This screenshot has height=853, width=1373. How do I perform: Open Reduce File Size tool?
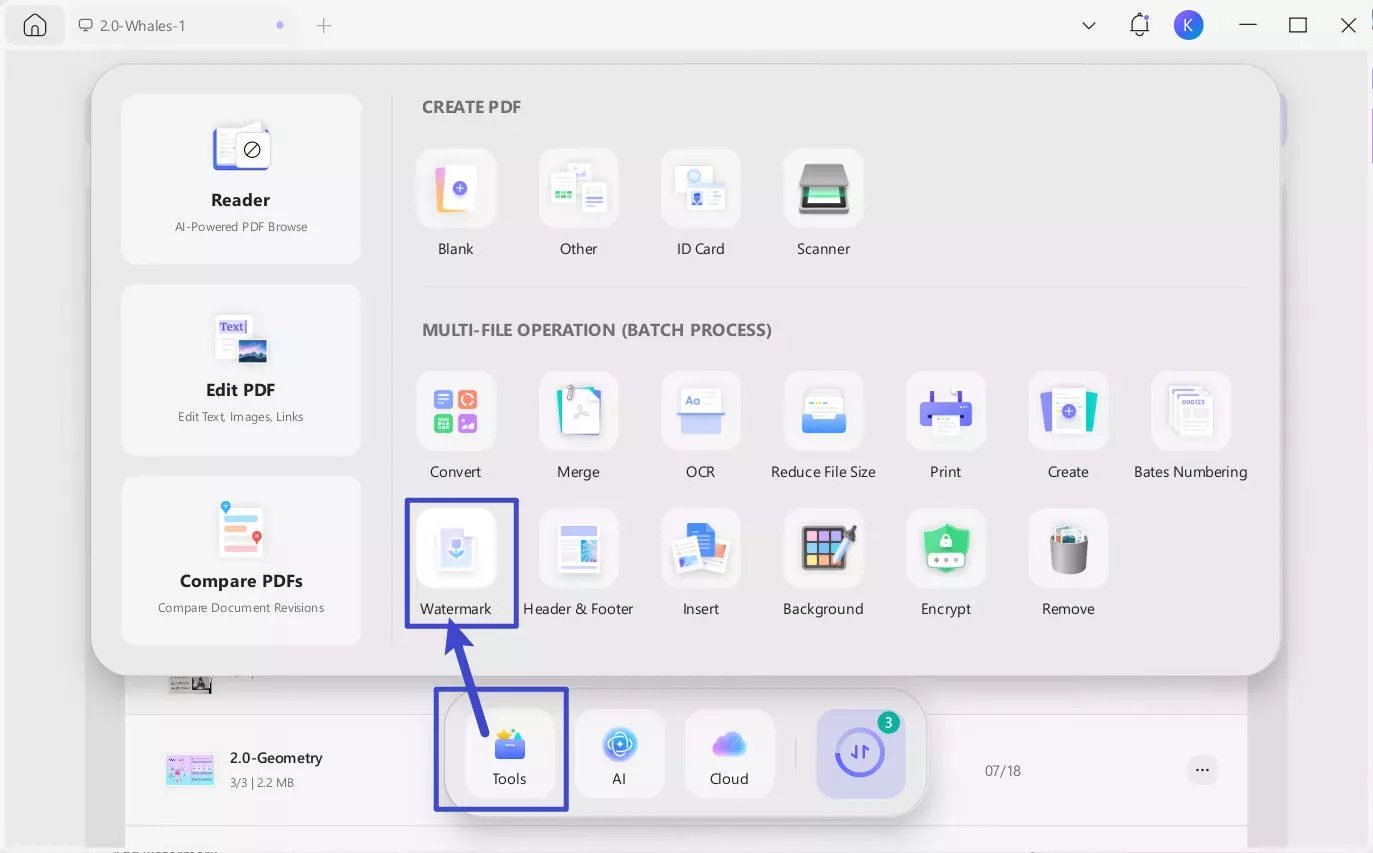823,411
